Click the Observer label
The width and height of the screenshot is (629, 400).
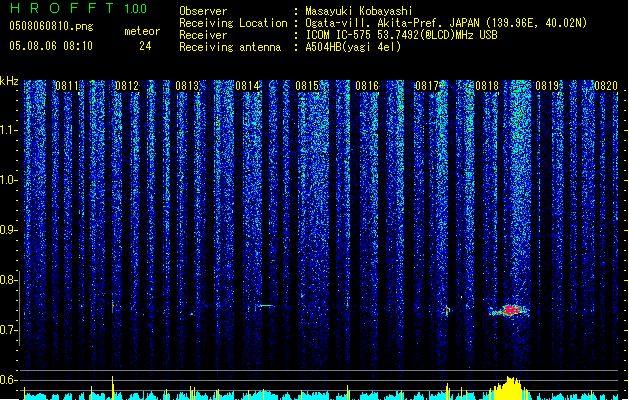[203, 11]
